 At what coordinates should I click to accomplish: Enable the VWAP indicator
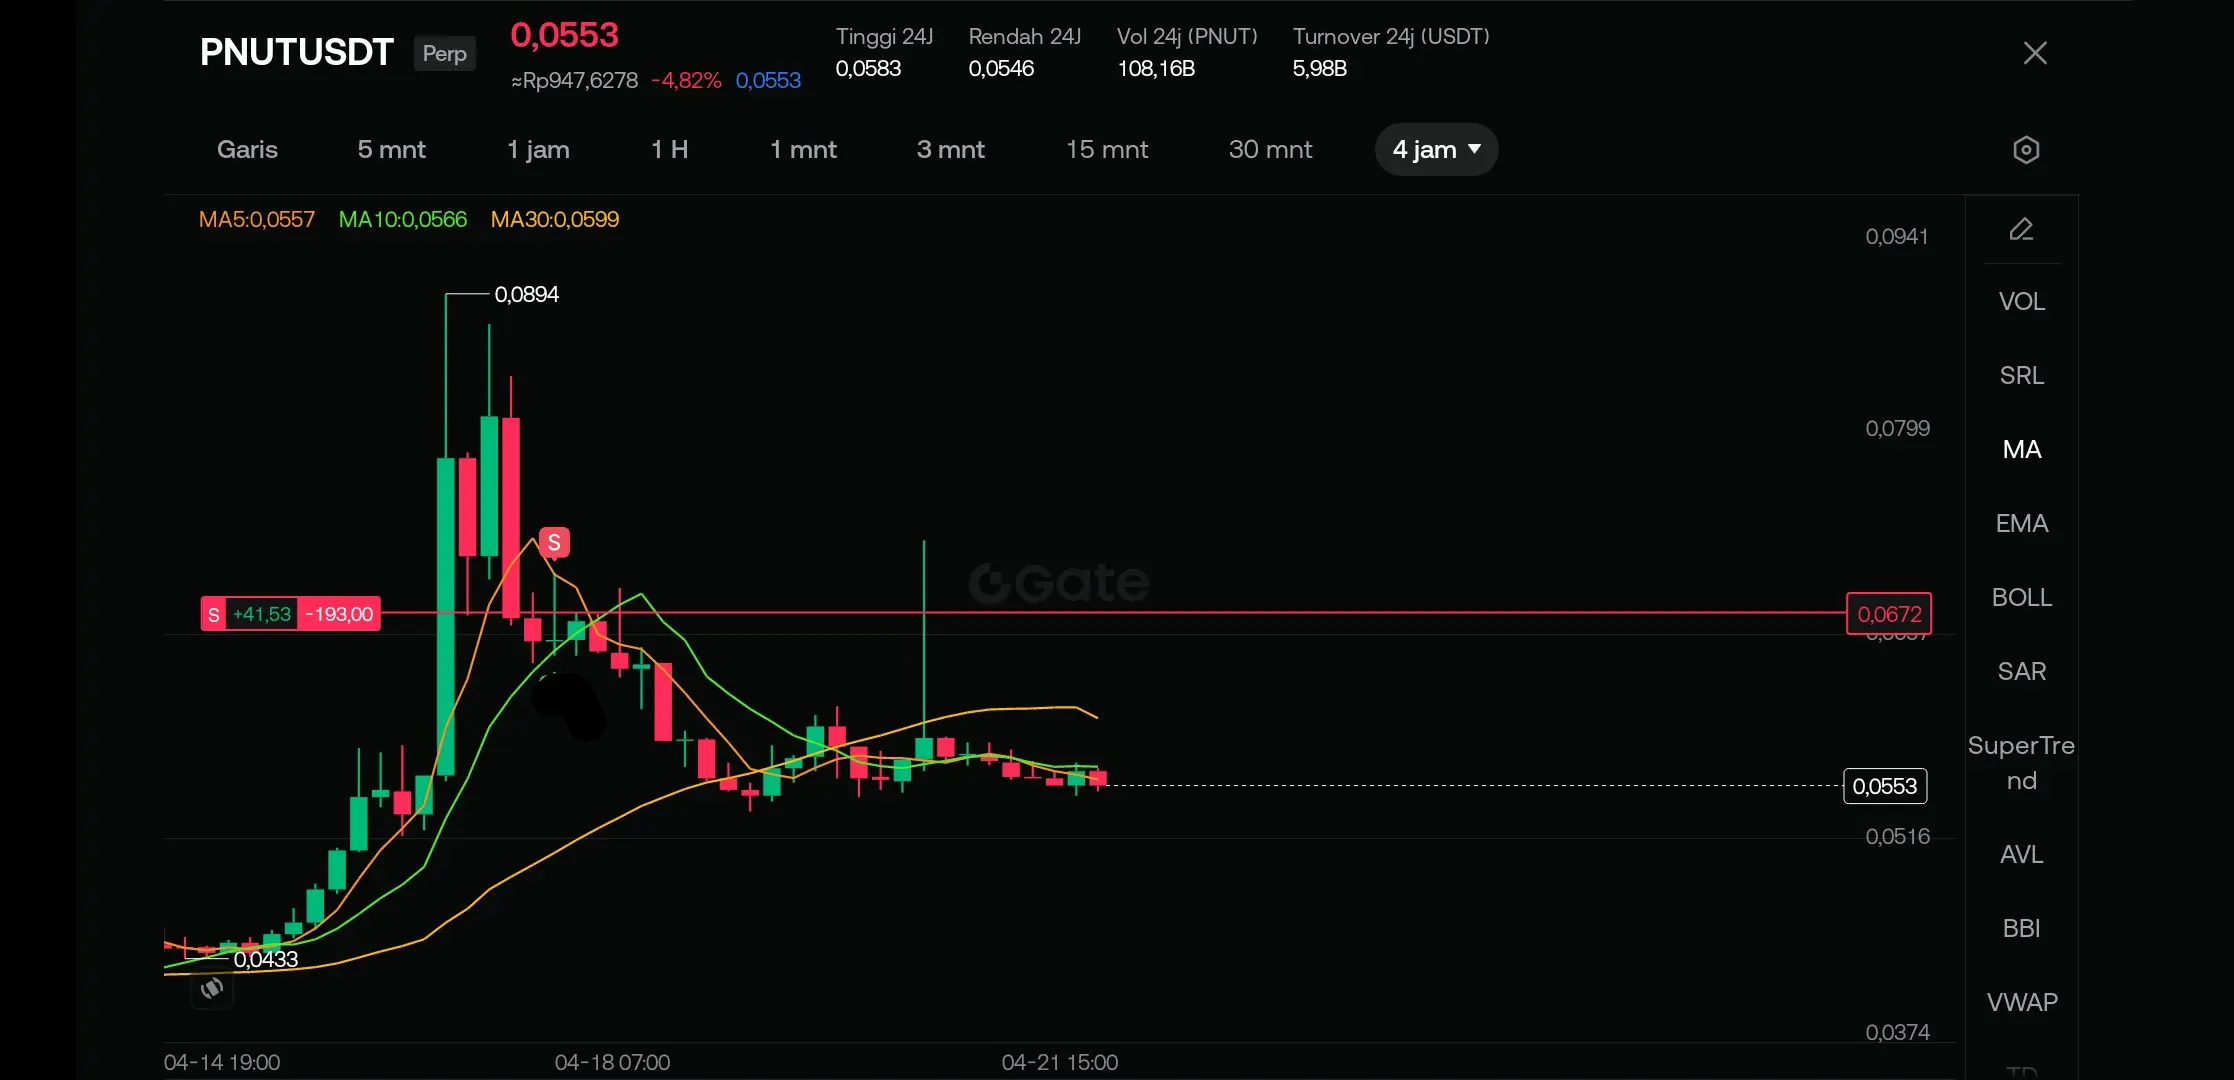point(2021,1002)
